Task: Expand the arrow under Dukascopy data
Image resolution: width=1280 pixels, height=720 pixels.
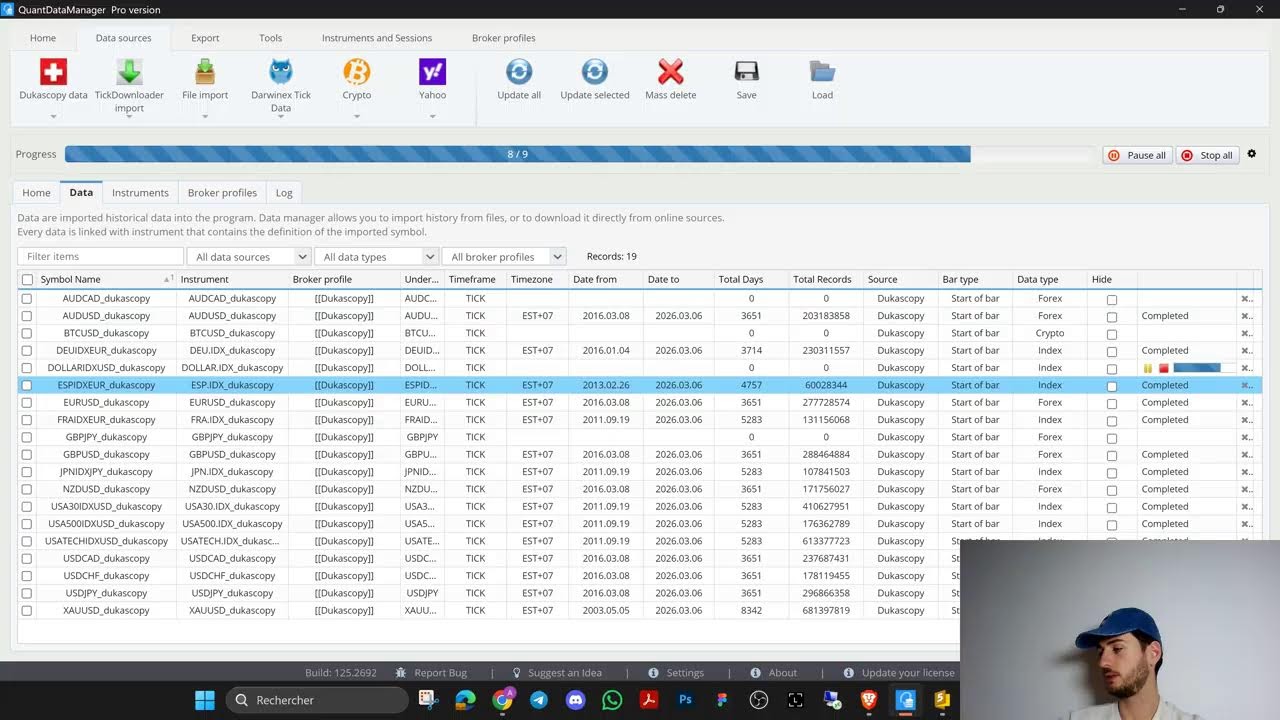Action: click(53, 116)
